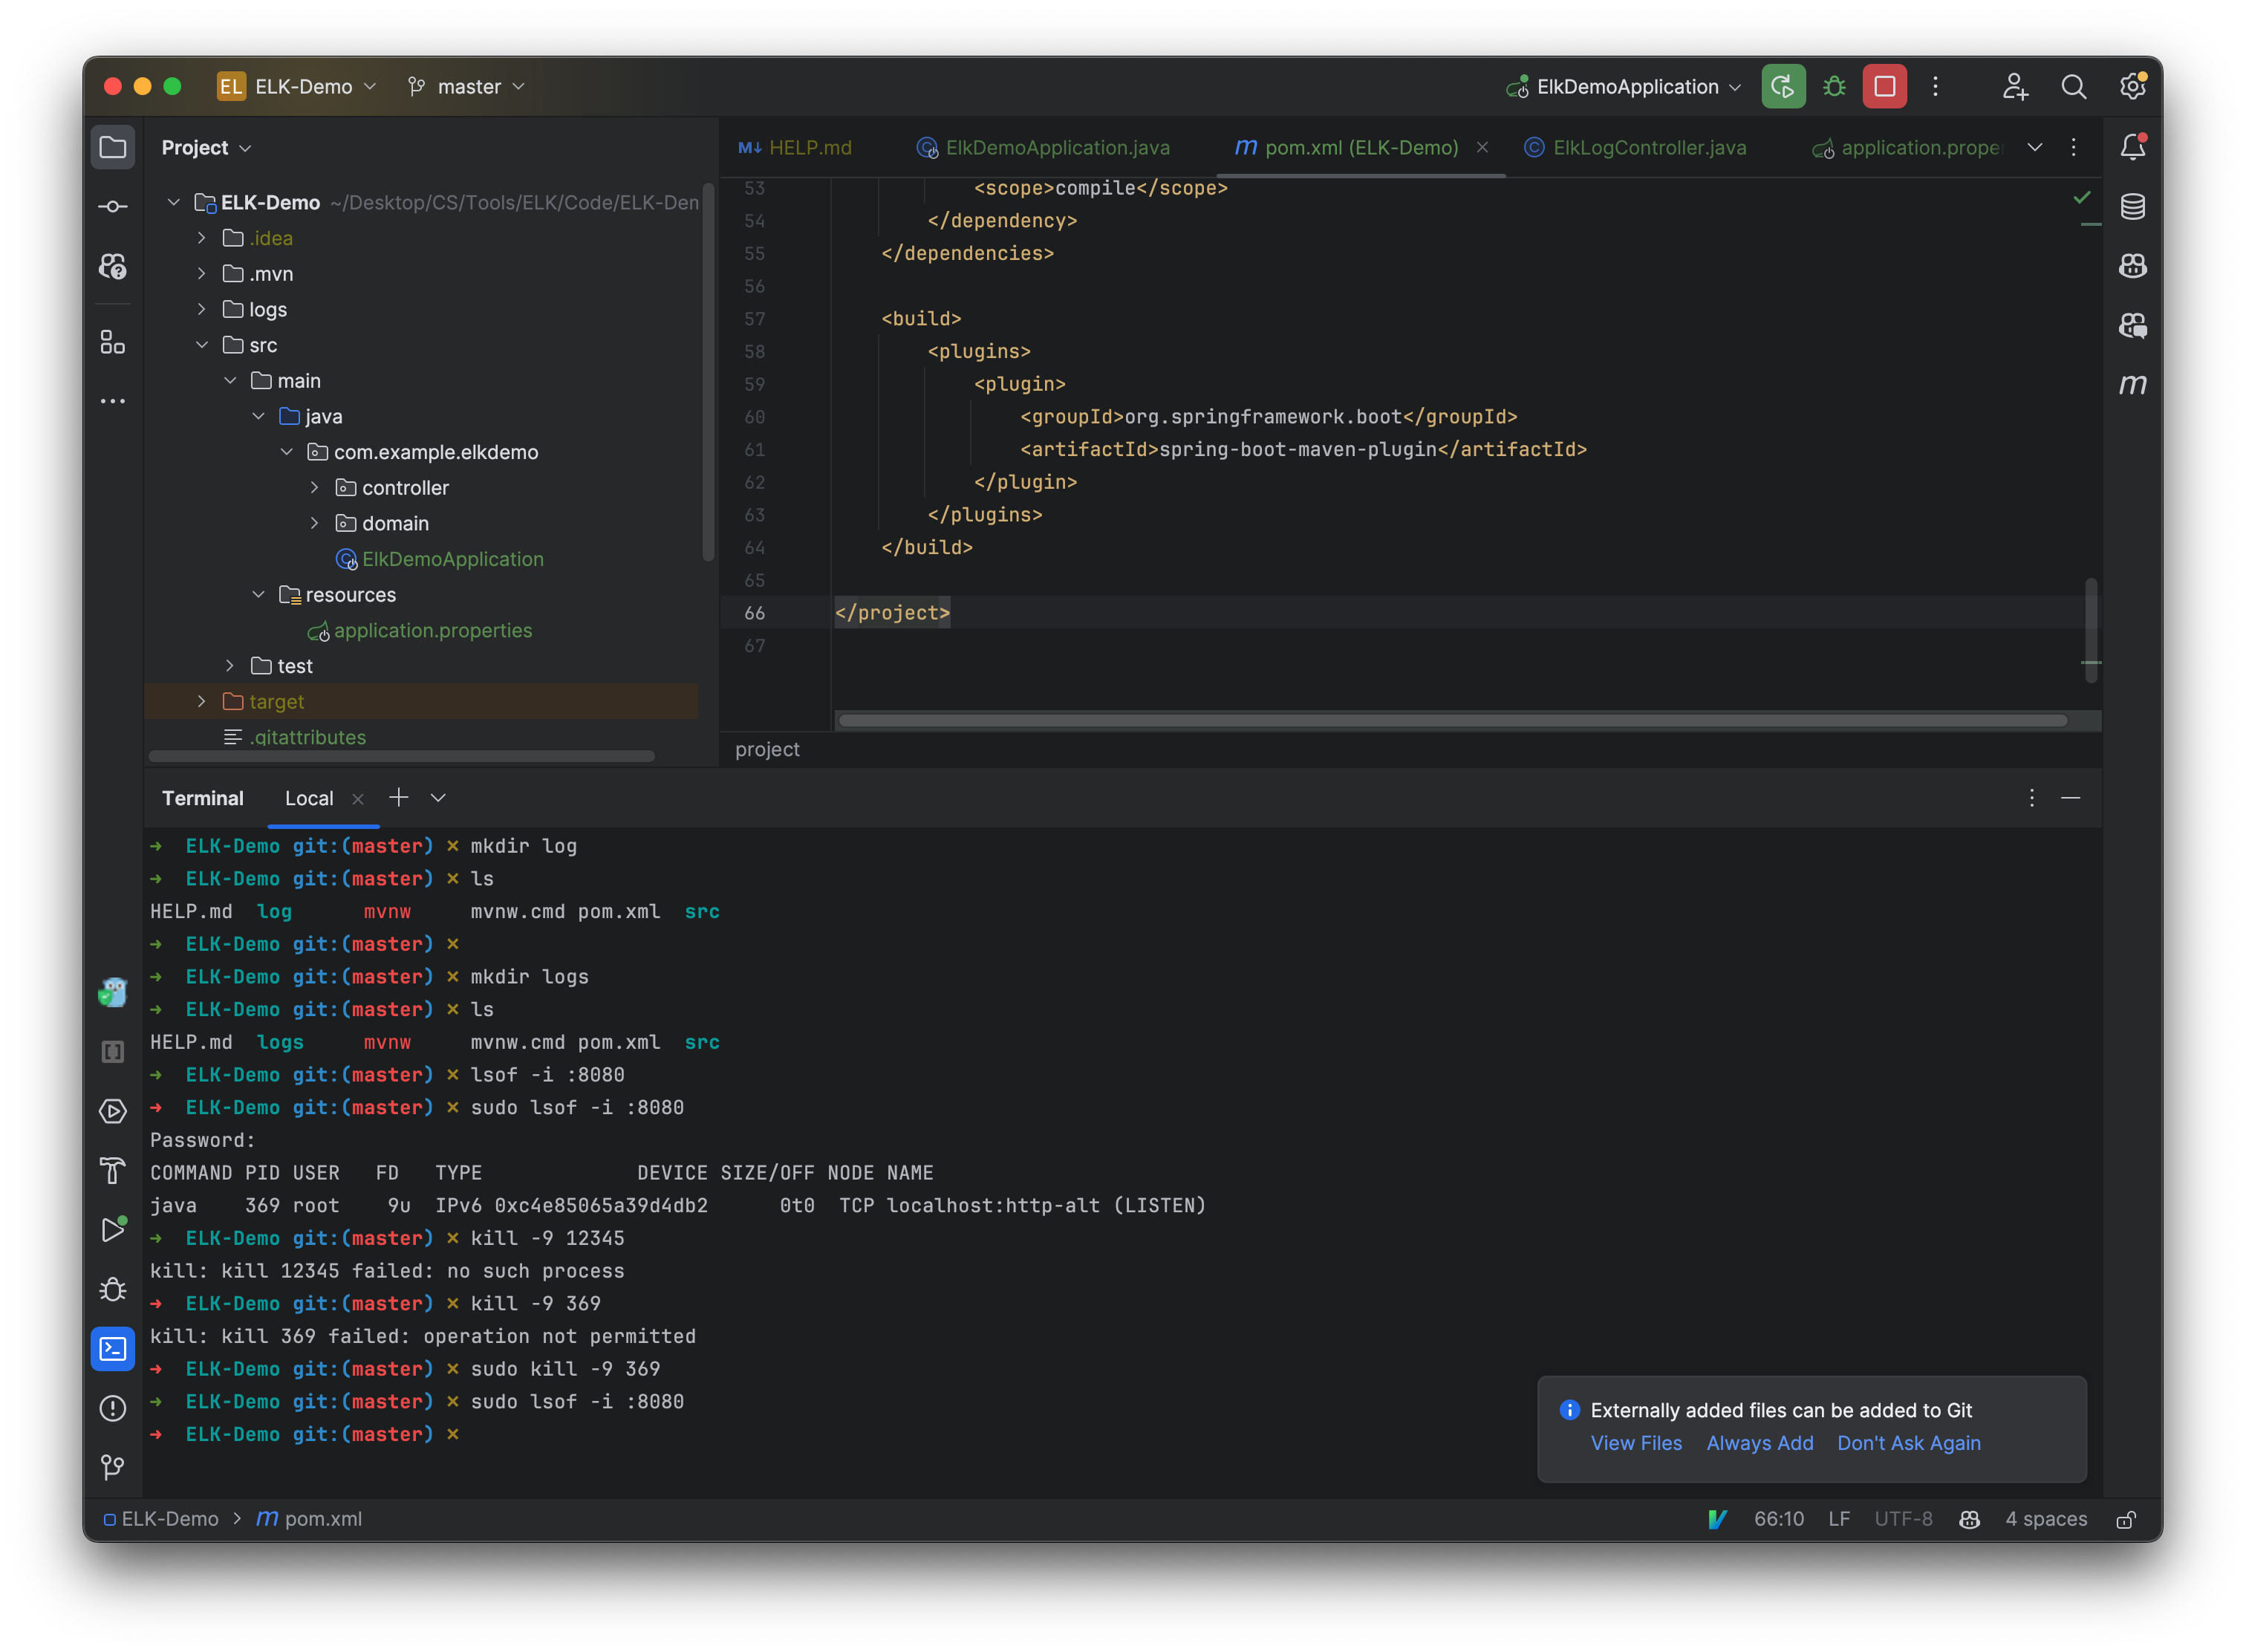
Task: Open the Problems tool window
Action: (x=113, y=1408)
